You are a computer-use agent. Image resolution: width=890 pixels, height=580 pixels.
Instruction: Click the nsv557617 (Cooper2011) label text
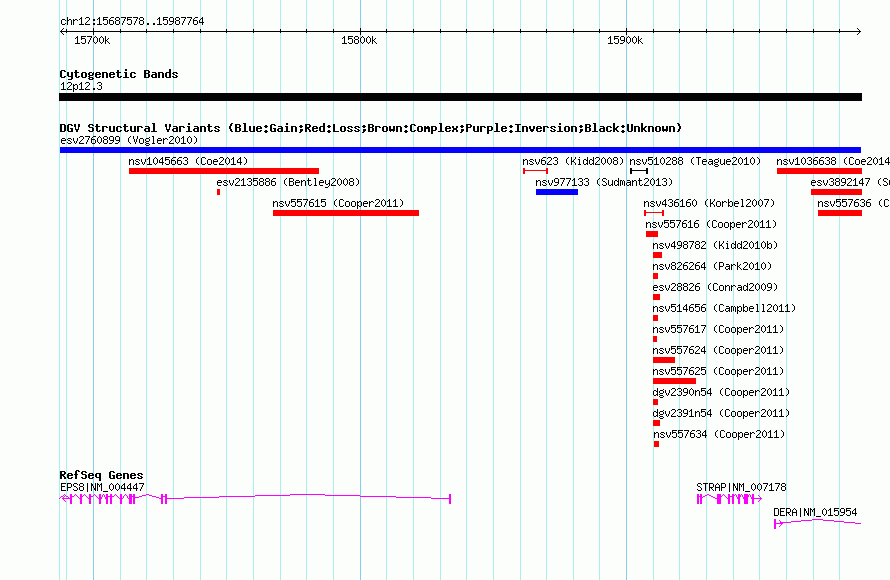tap(718, 329)
